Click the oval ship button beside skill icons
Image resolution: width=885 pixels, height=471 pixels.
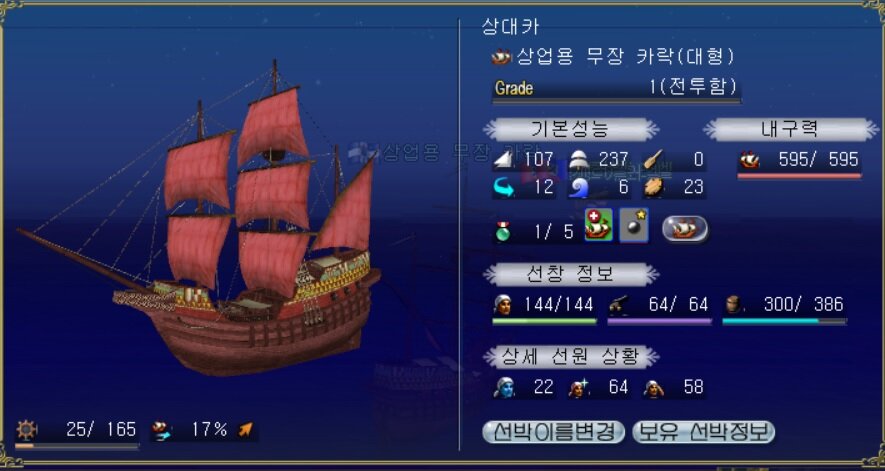click(x=685, y=229)
